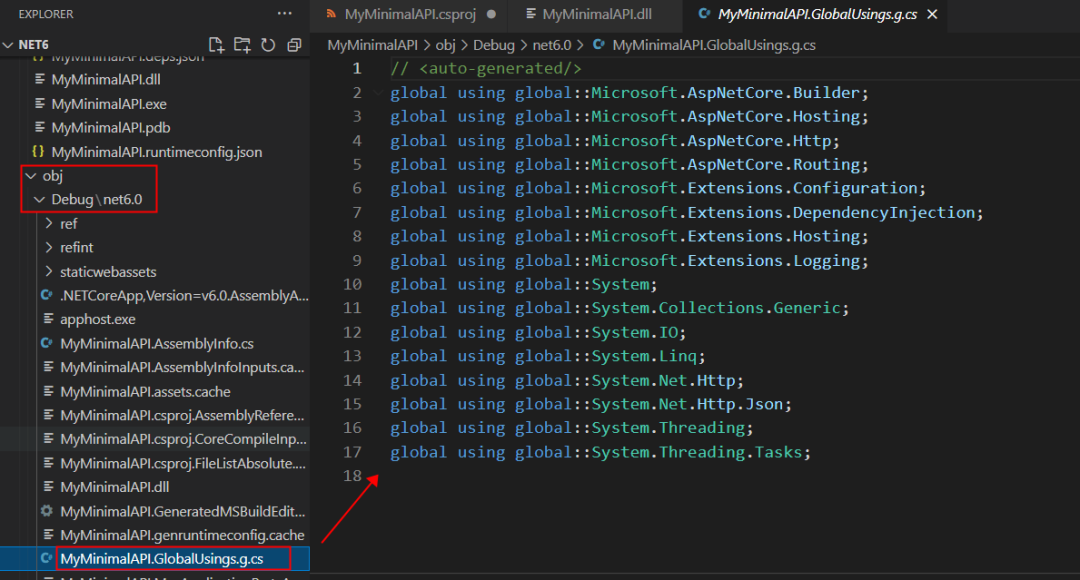
Task: Expand the refint folder
Action: [x=49, y=247]
